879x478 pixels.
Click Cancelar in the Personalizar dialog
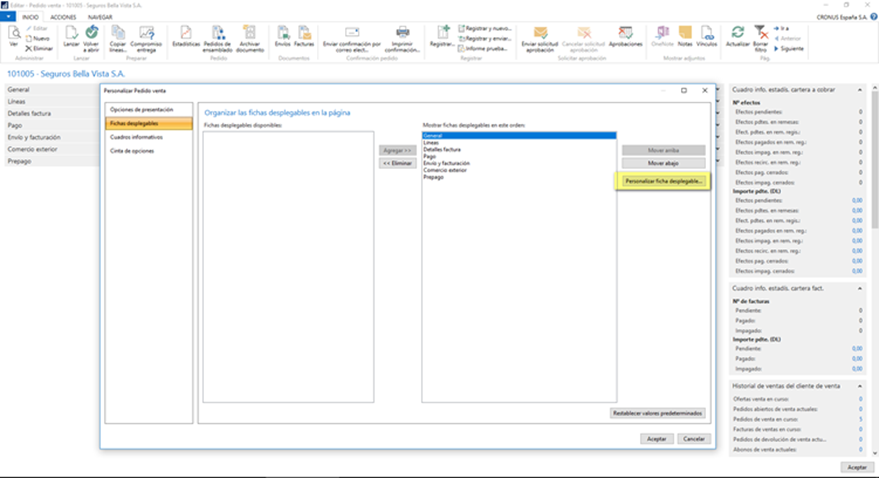694,439
